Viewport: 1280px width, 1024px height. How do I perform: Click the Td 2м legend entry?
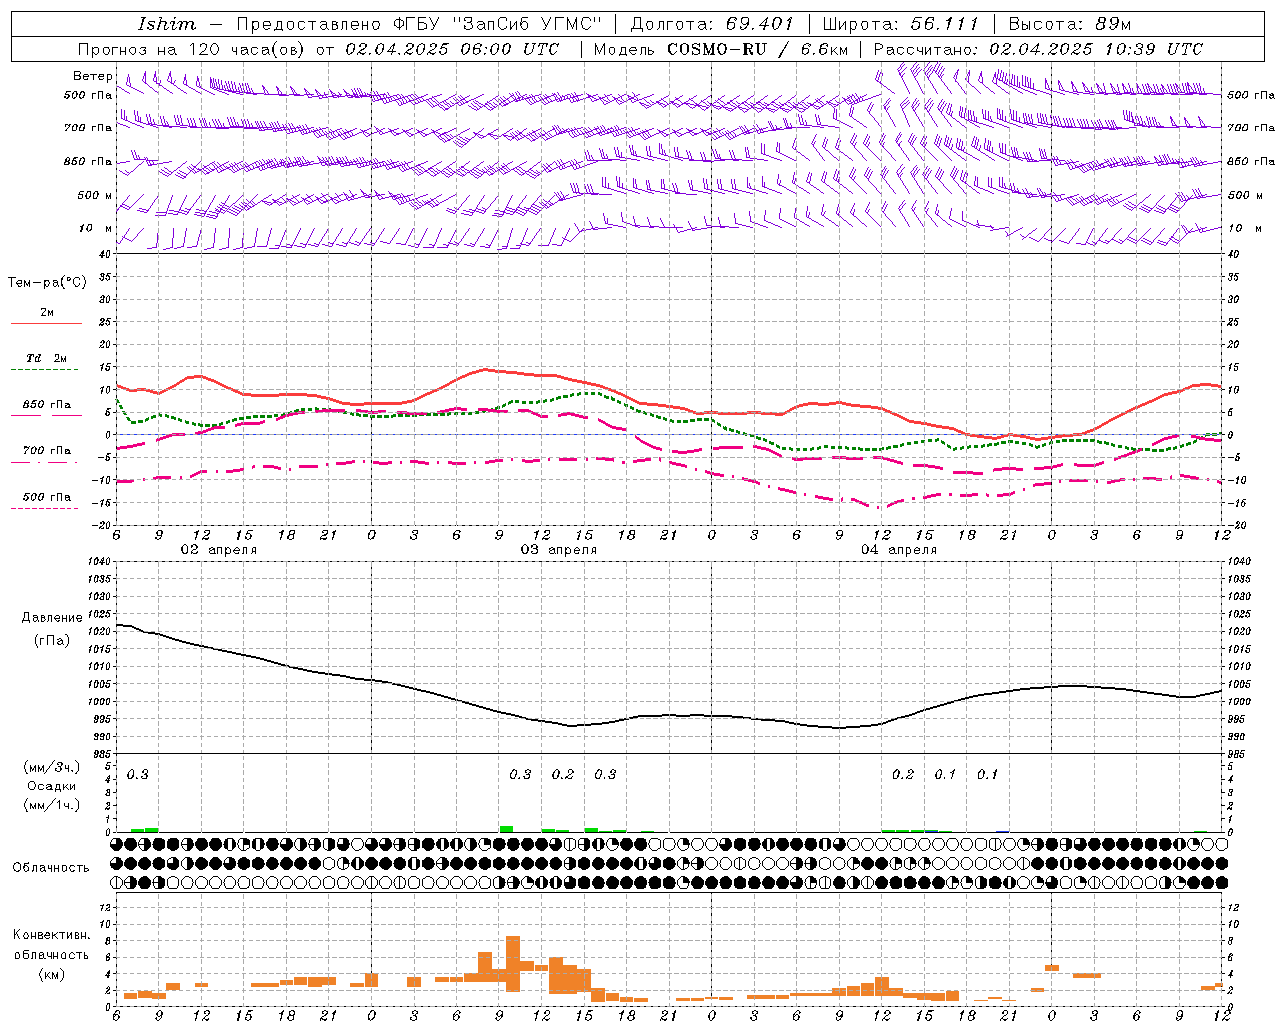(47, 358)
